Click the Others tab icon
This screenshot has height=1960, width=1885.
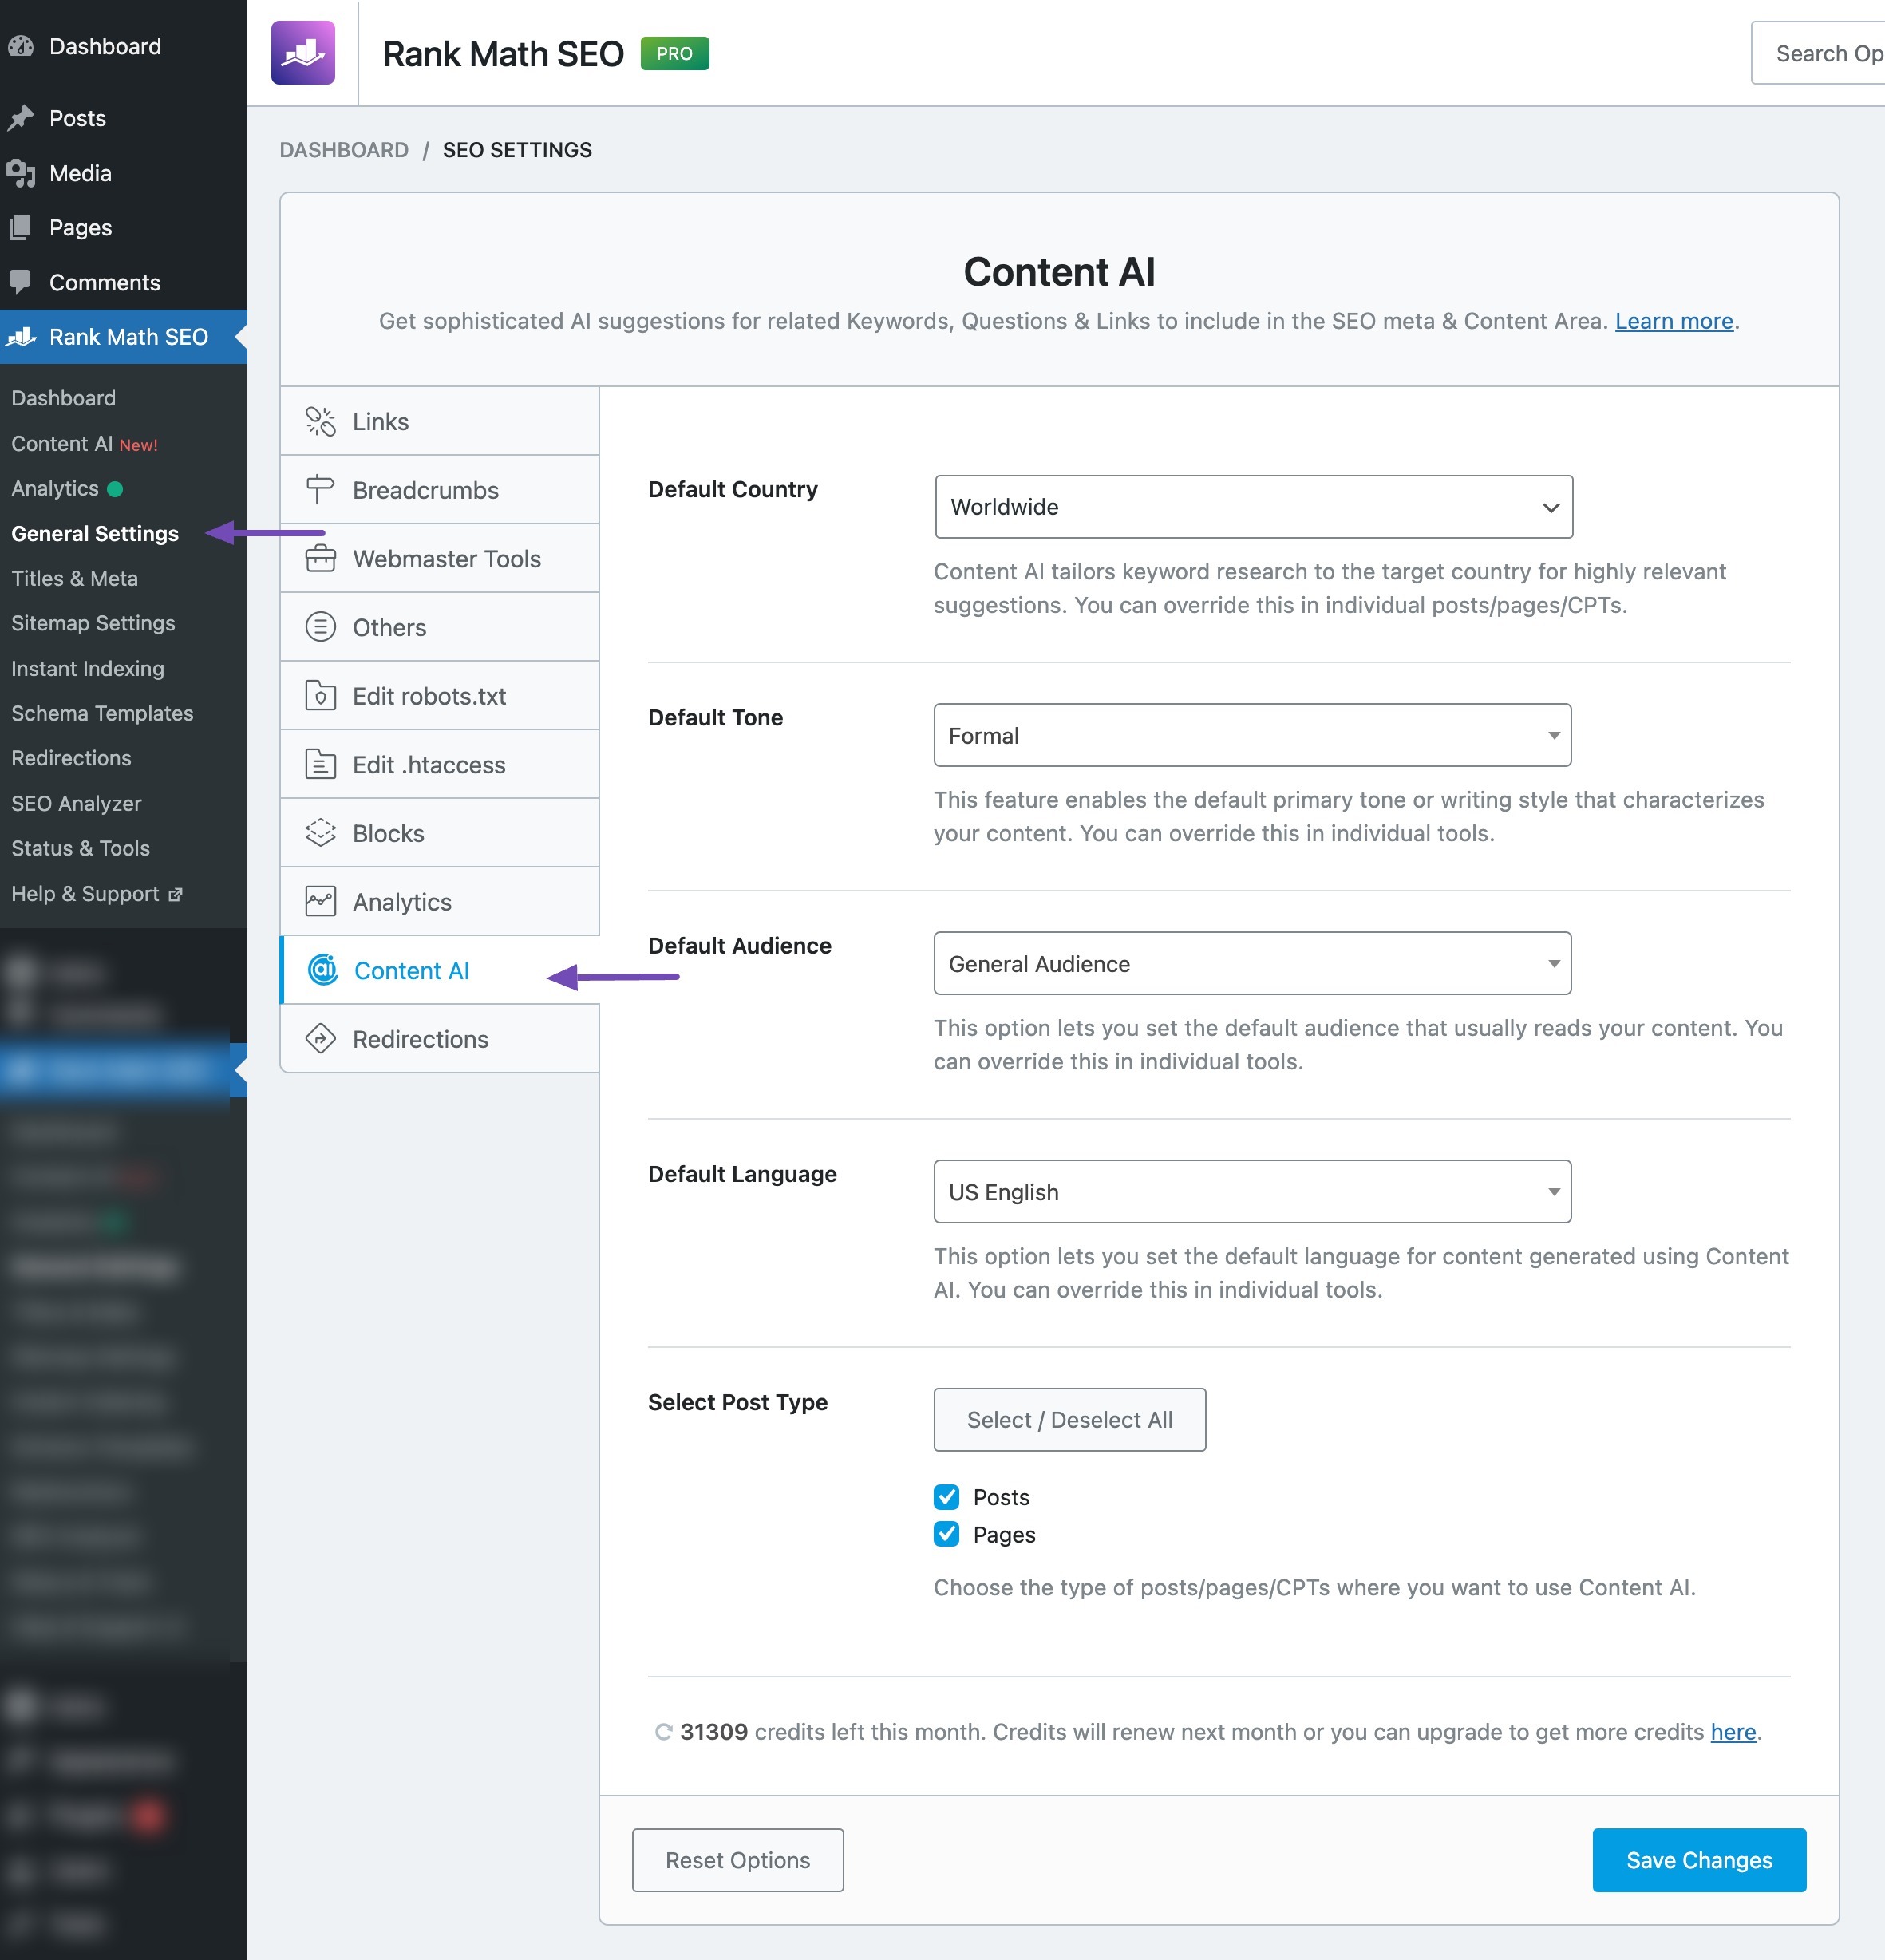click(320, 627)
